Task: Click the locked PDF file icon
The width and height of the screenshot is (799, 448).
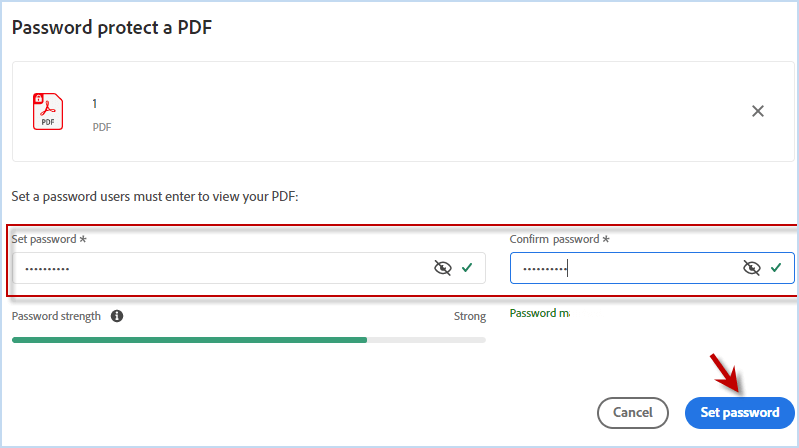Action: 47,111
